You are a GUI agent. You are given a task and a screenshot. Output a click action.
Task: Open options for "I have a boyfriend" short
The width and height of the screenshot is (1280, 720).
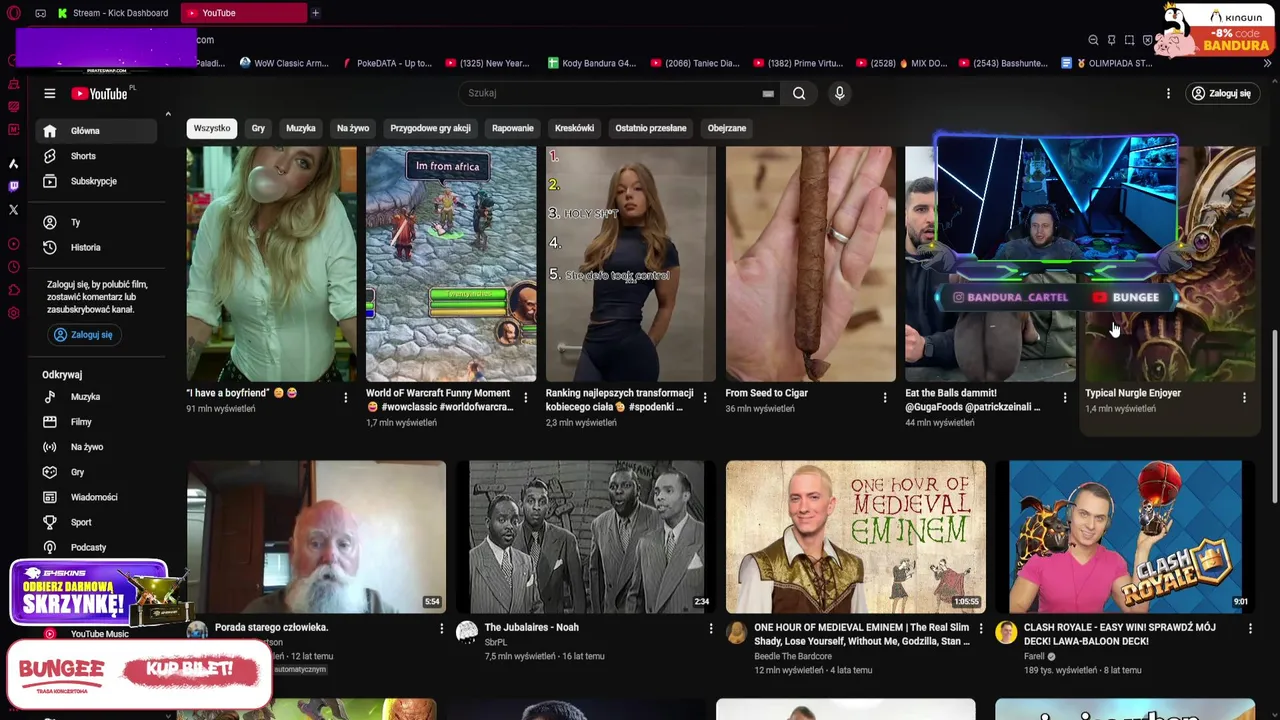click(346, 398)
